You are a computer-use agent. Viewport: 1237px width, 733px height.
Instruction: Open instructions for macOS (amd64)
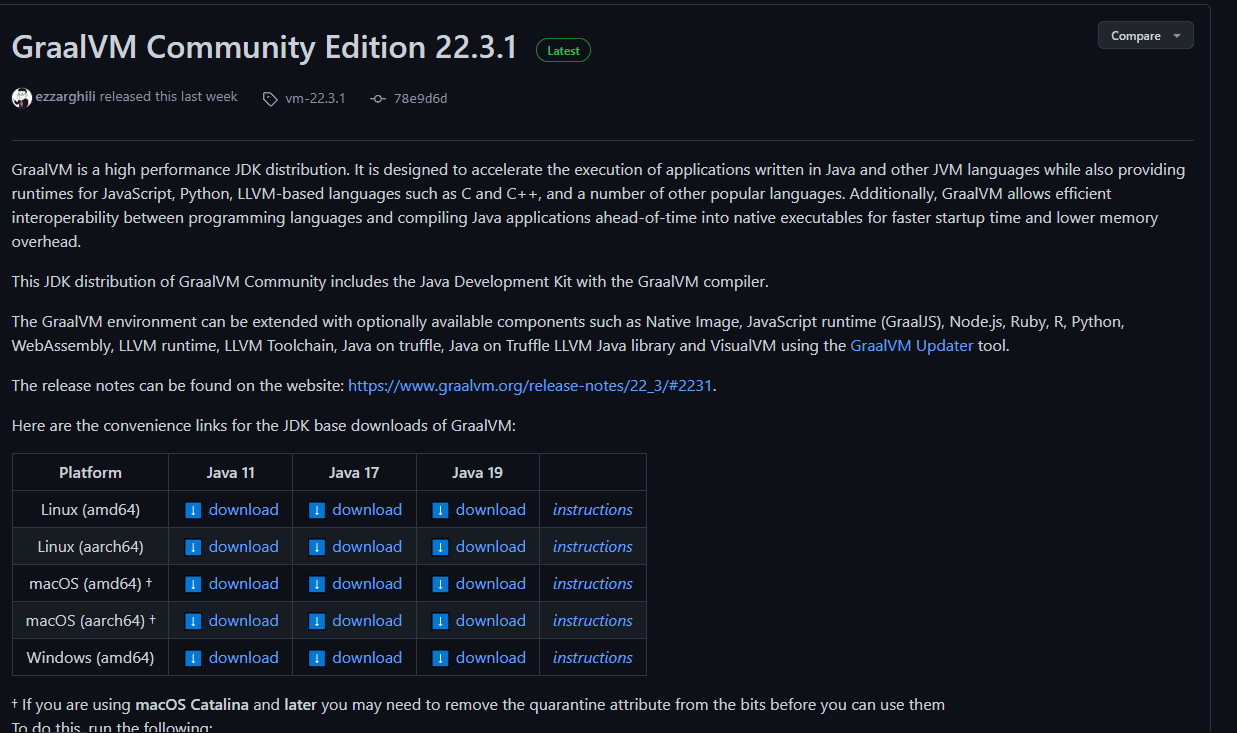593,584
